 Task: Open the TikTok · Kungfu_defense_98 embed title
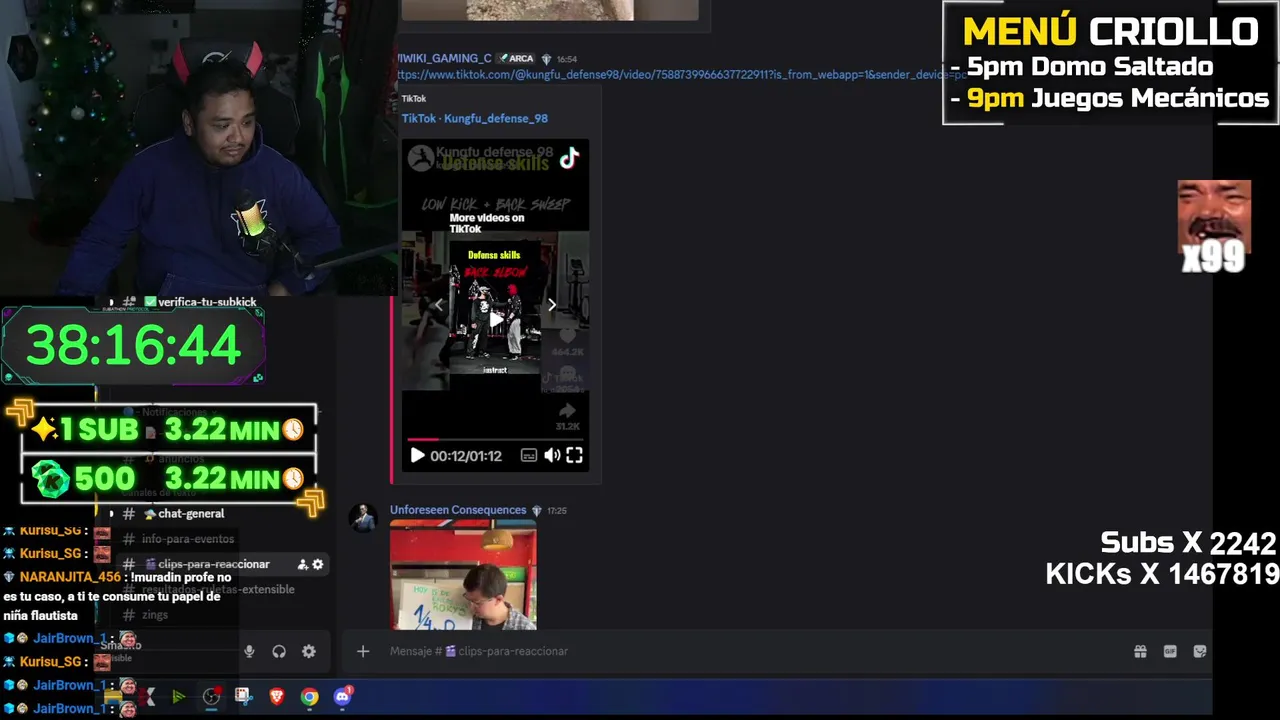point(475,118)
